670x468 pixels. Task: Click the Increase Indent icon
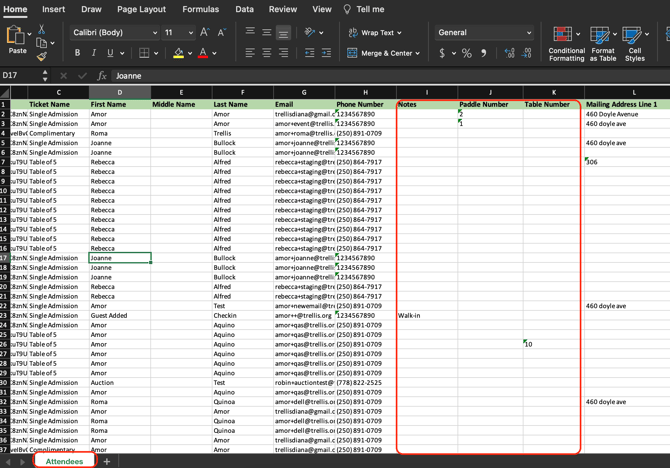pos(326,53)
